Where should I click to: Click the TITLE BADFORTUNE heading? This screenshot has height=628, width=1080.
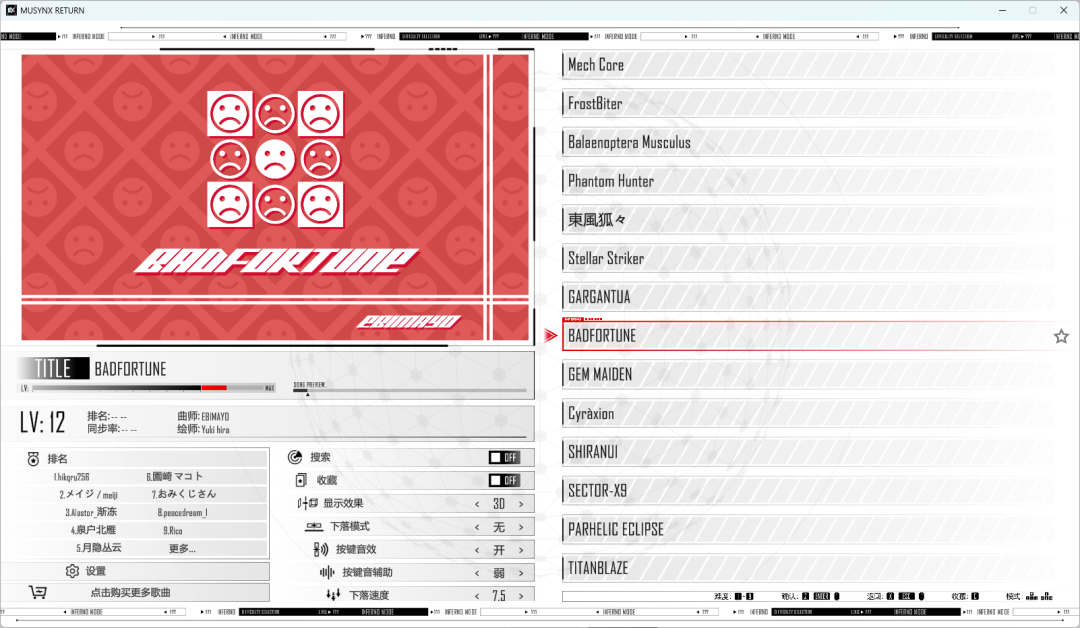[x=93, y=368]
